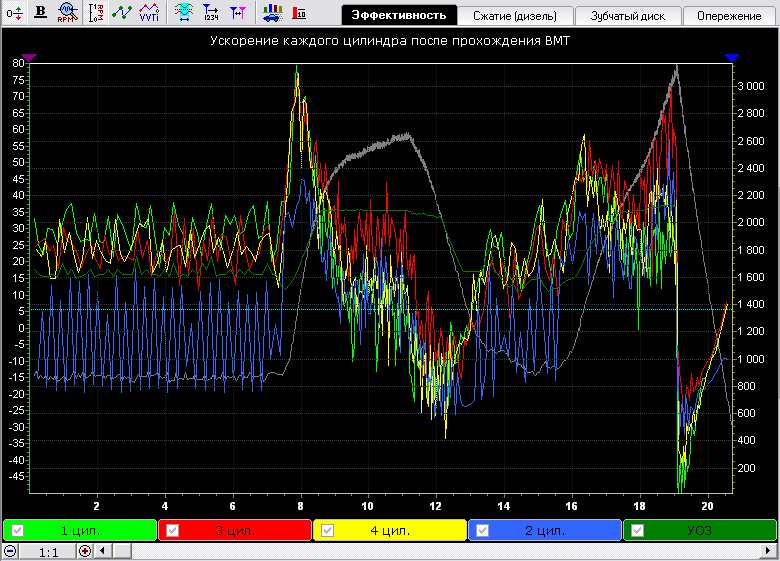This screenshot has width=780, height=561.
Task: Switch to the Сжатие (дизель) tab
Action: [515, 16]
